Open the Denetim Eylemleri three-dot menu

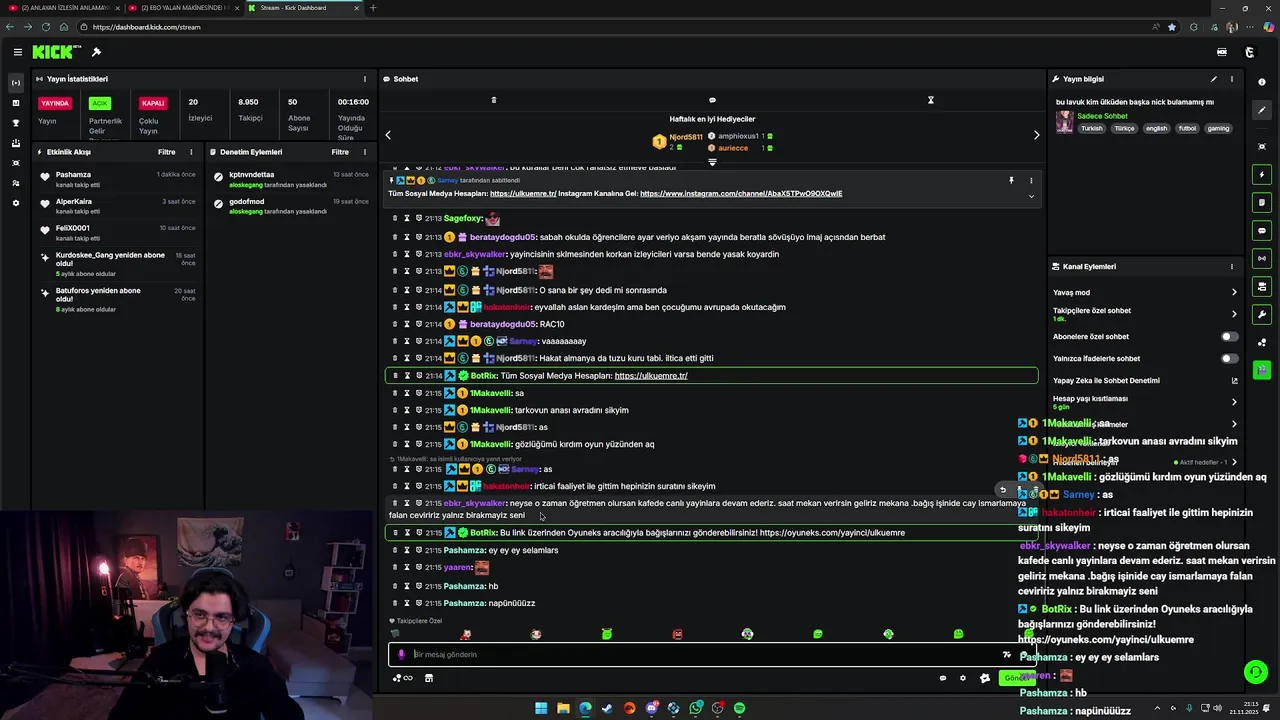[x=364, y=152]
